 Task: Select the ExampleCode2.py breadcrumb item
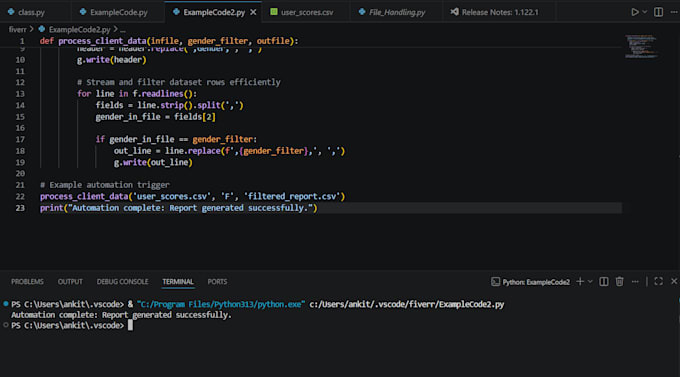coord(75,30)
